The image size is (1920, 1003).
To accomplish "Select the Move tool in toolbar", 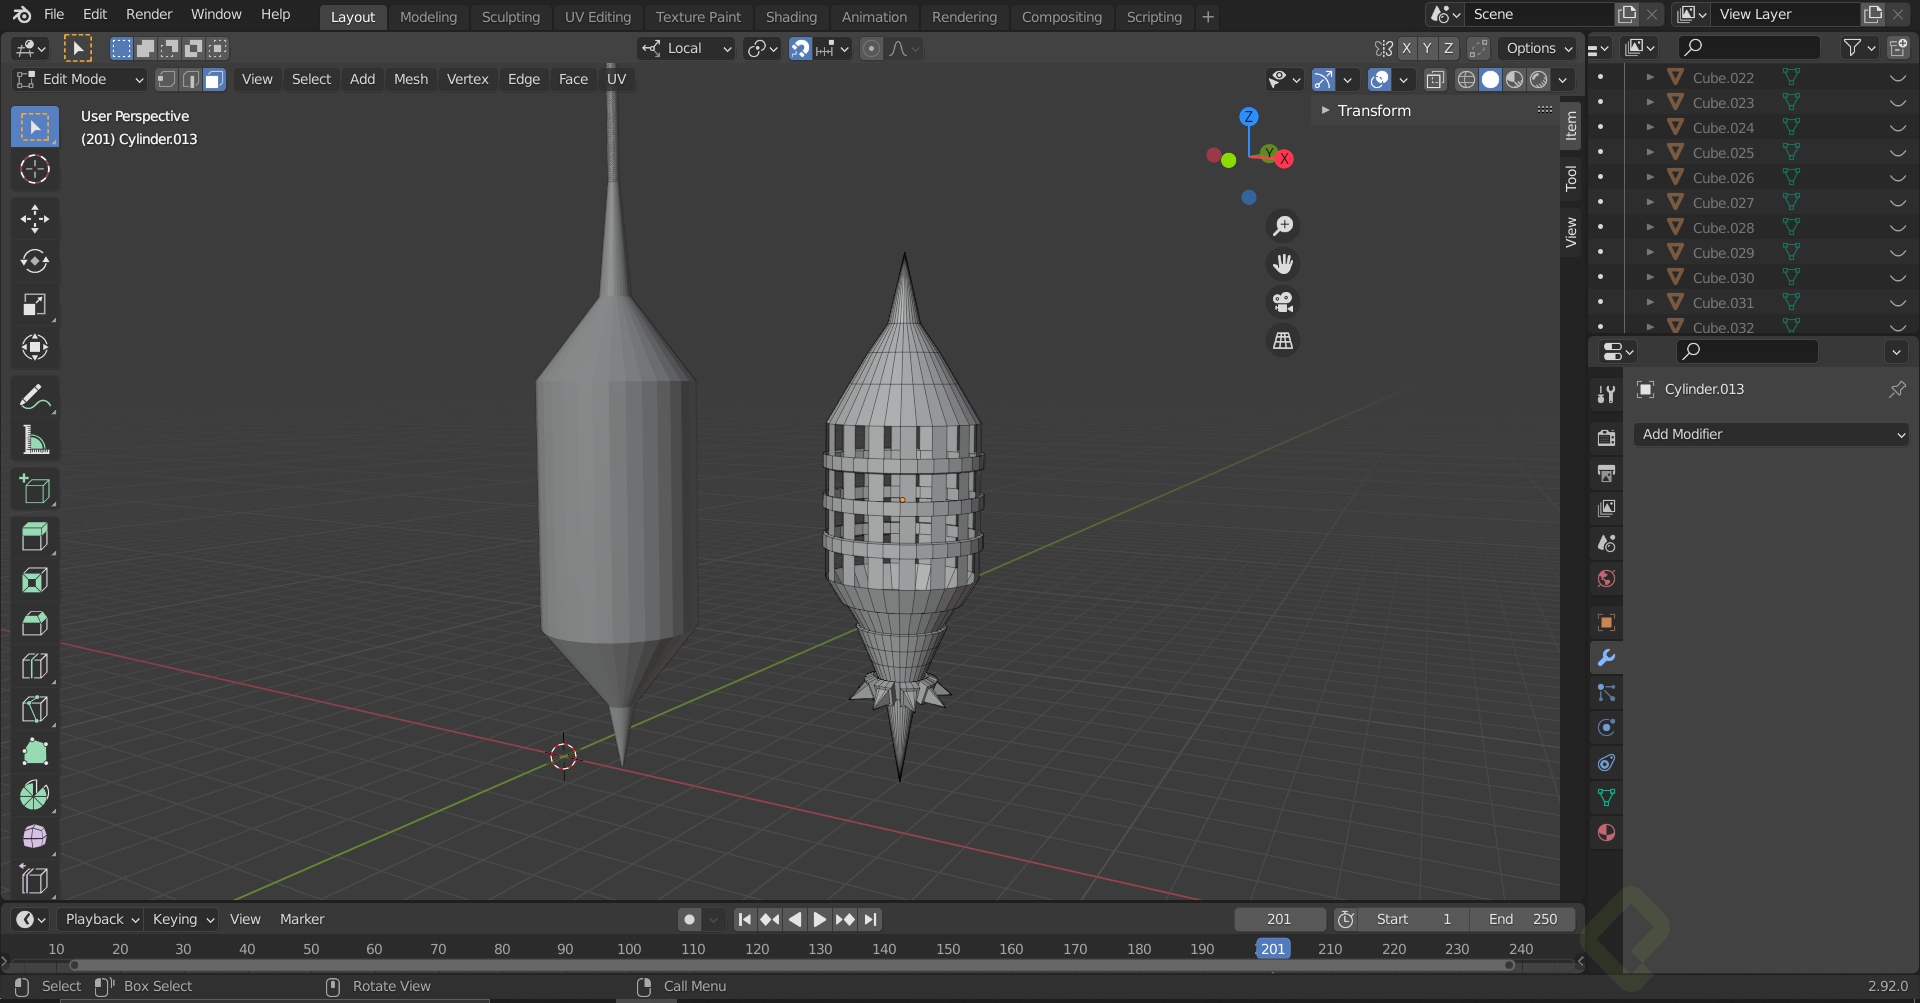I will tap(35, 219).
